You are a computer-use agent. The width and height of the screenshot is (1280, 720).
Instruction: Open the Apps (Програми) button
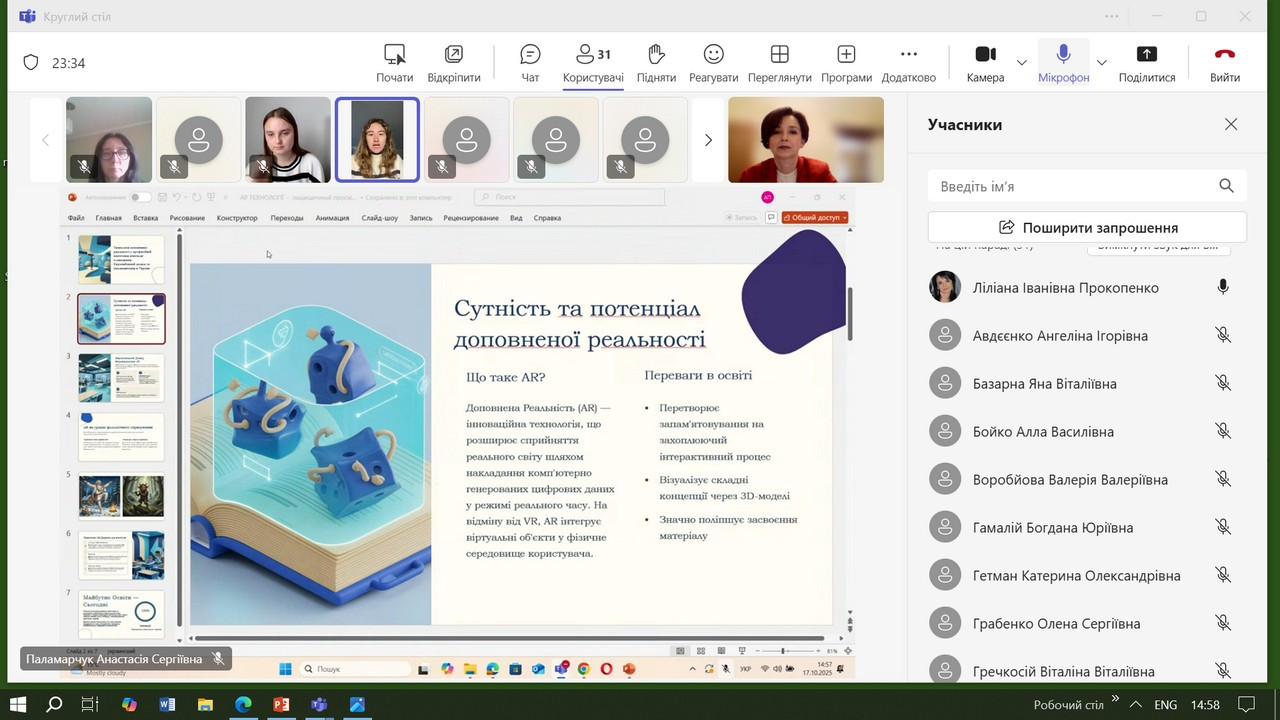point(846,63)
